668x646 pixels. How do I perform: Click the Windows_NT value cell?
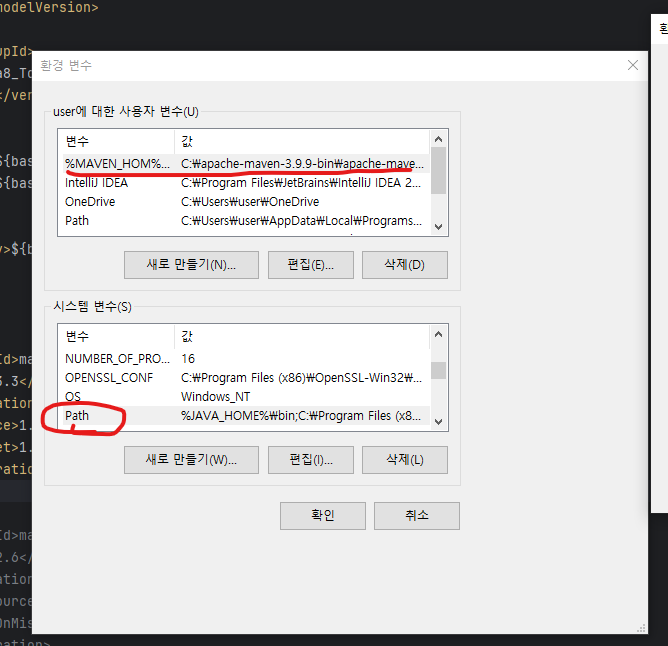(216, 397)
